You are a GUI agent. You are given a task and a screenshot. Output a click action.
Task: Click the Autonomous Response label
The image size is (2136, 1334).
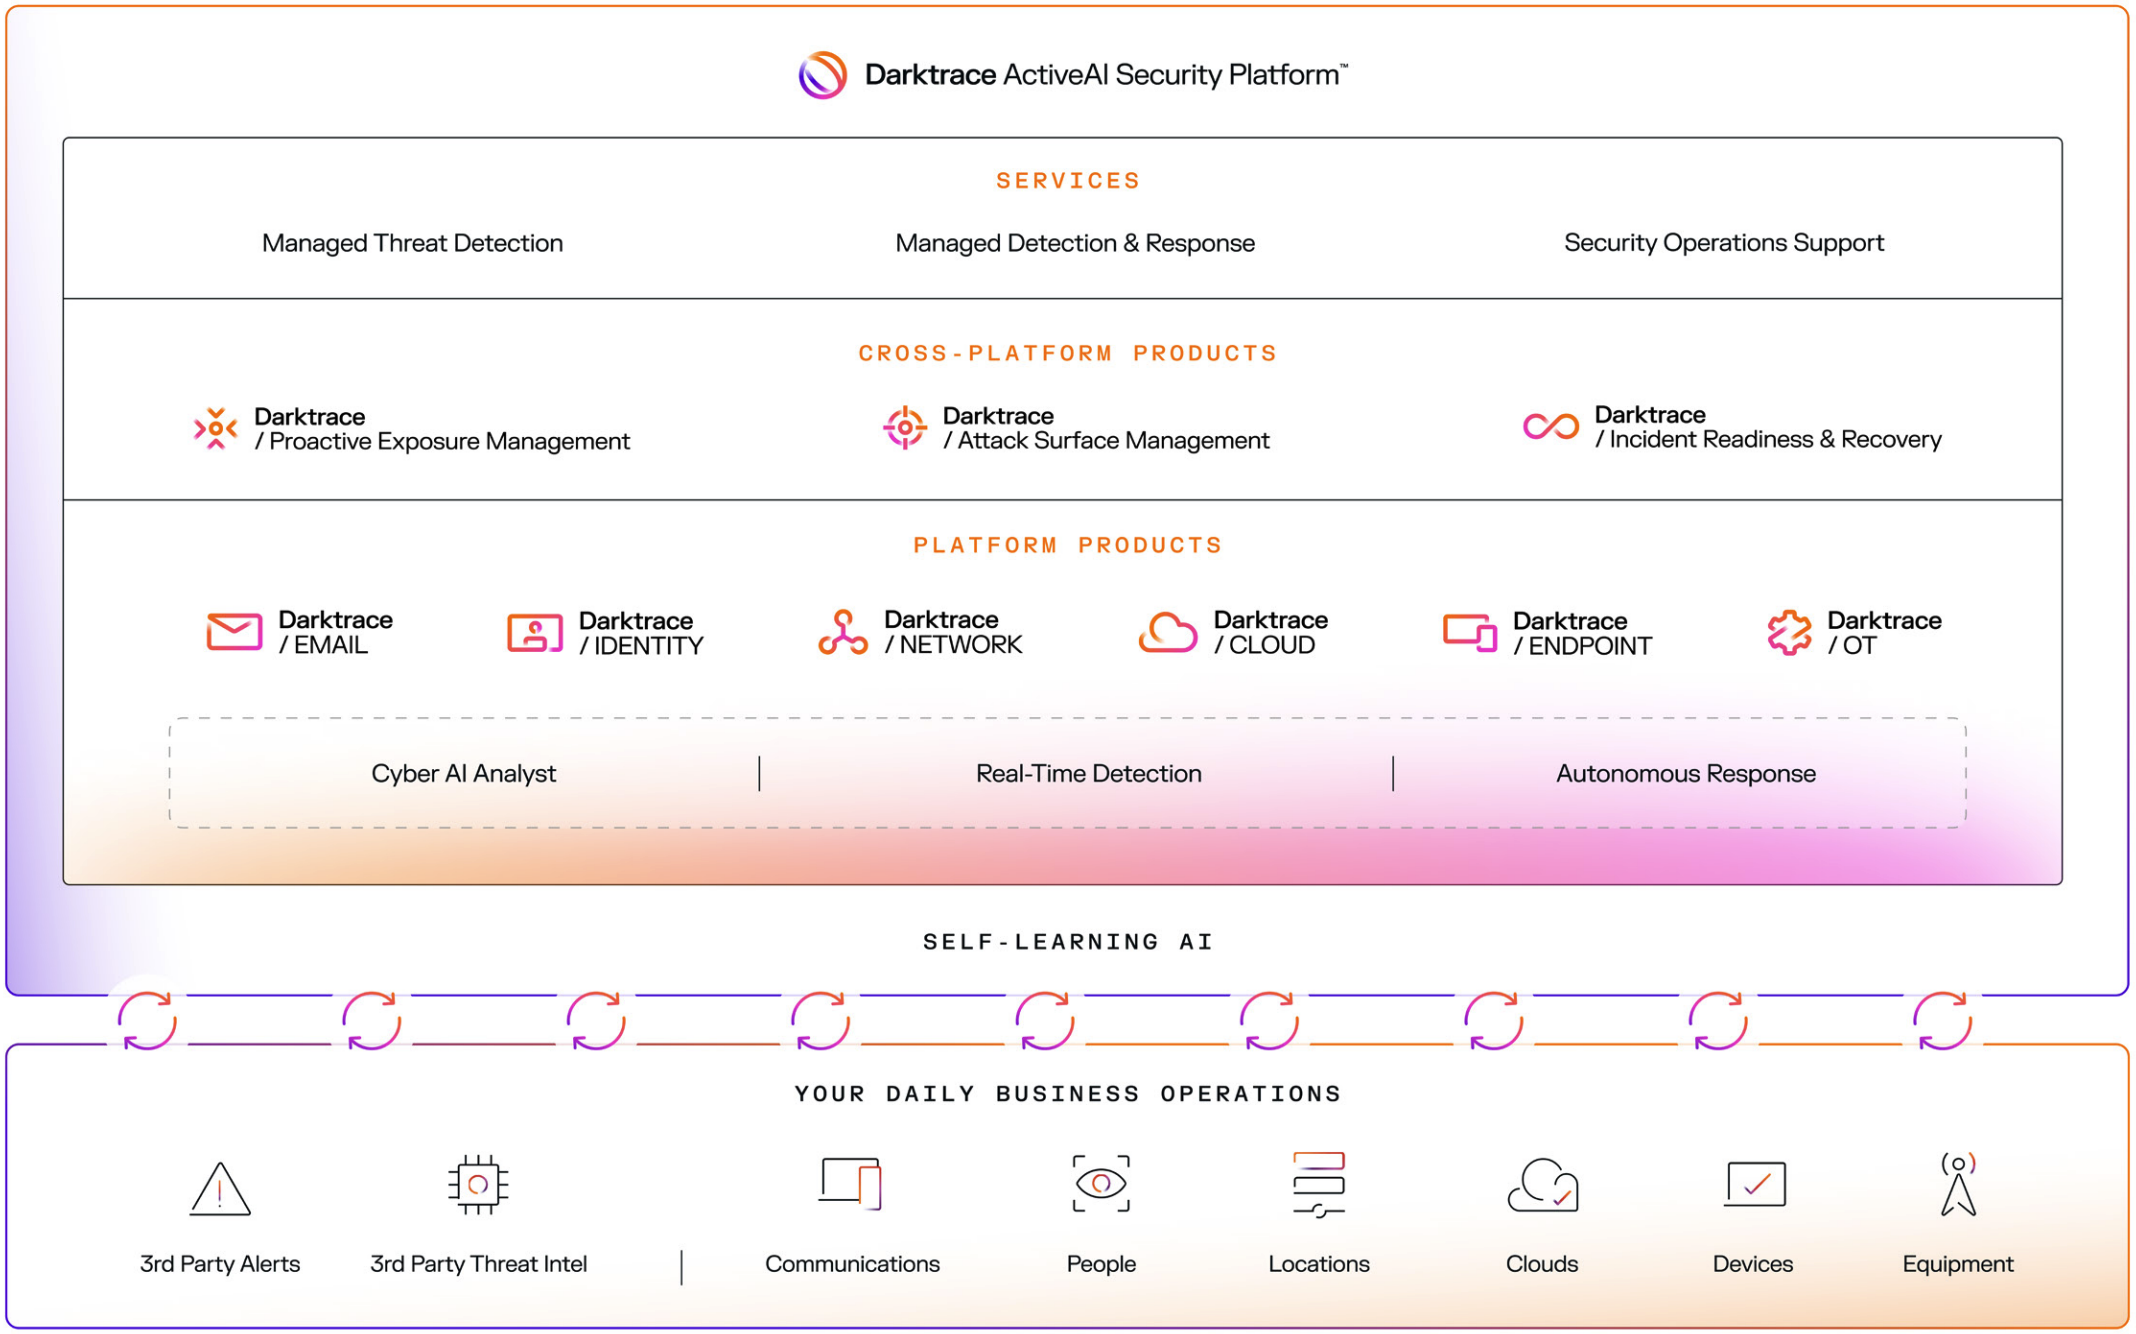point(1686,774)
